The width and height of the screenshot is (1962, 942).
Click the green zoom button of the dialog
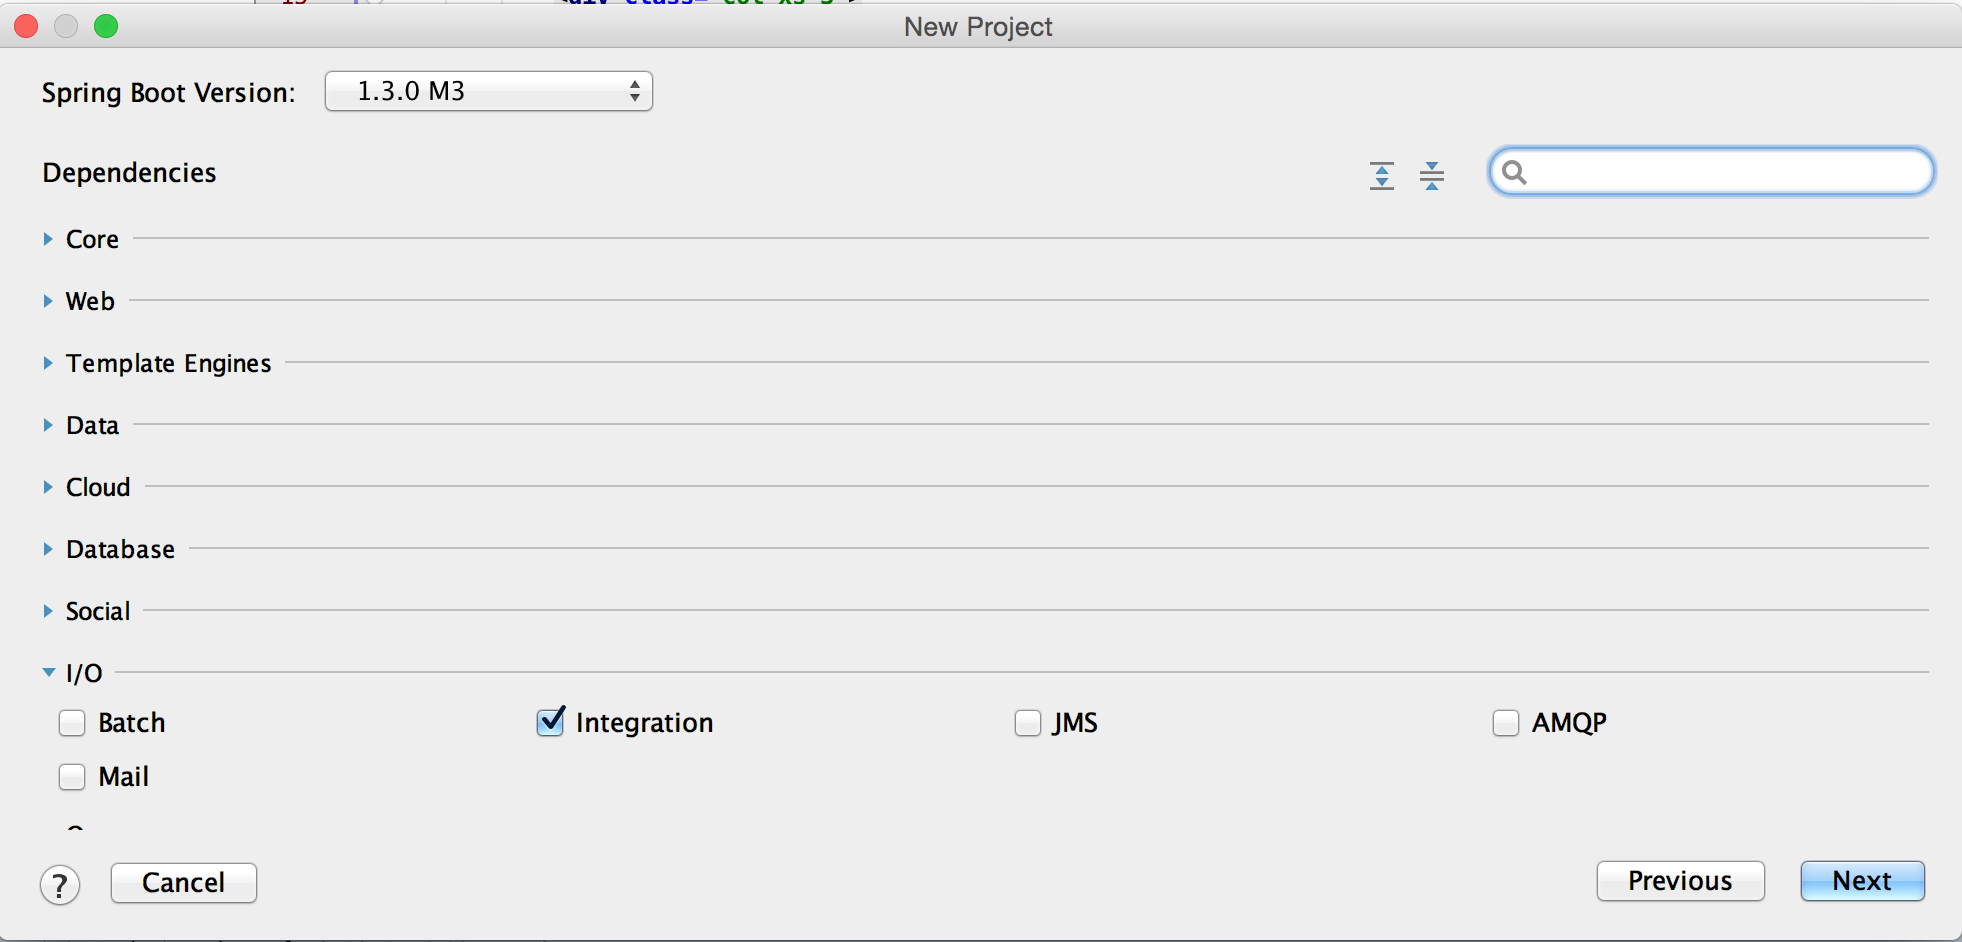pos(104,27)
